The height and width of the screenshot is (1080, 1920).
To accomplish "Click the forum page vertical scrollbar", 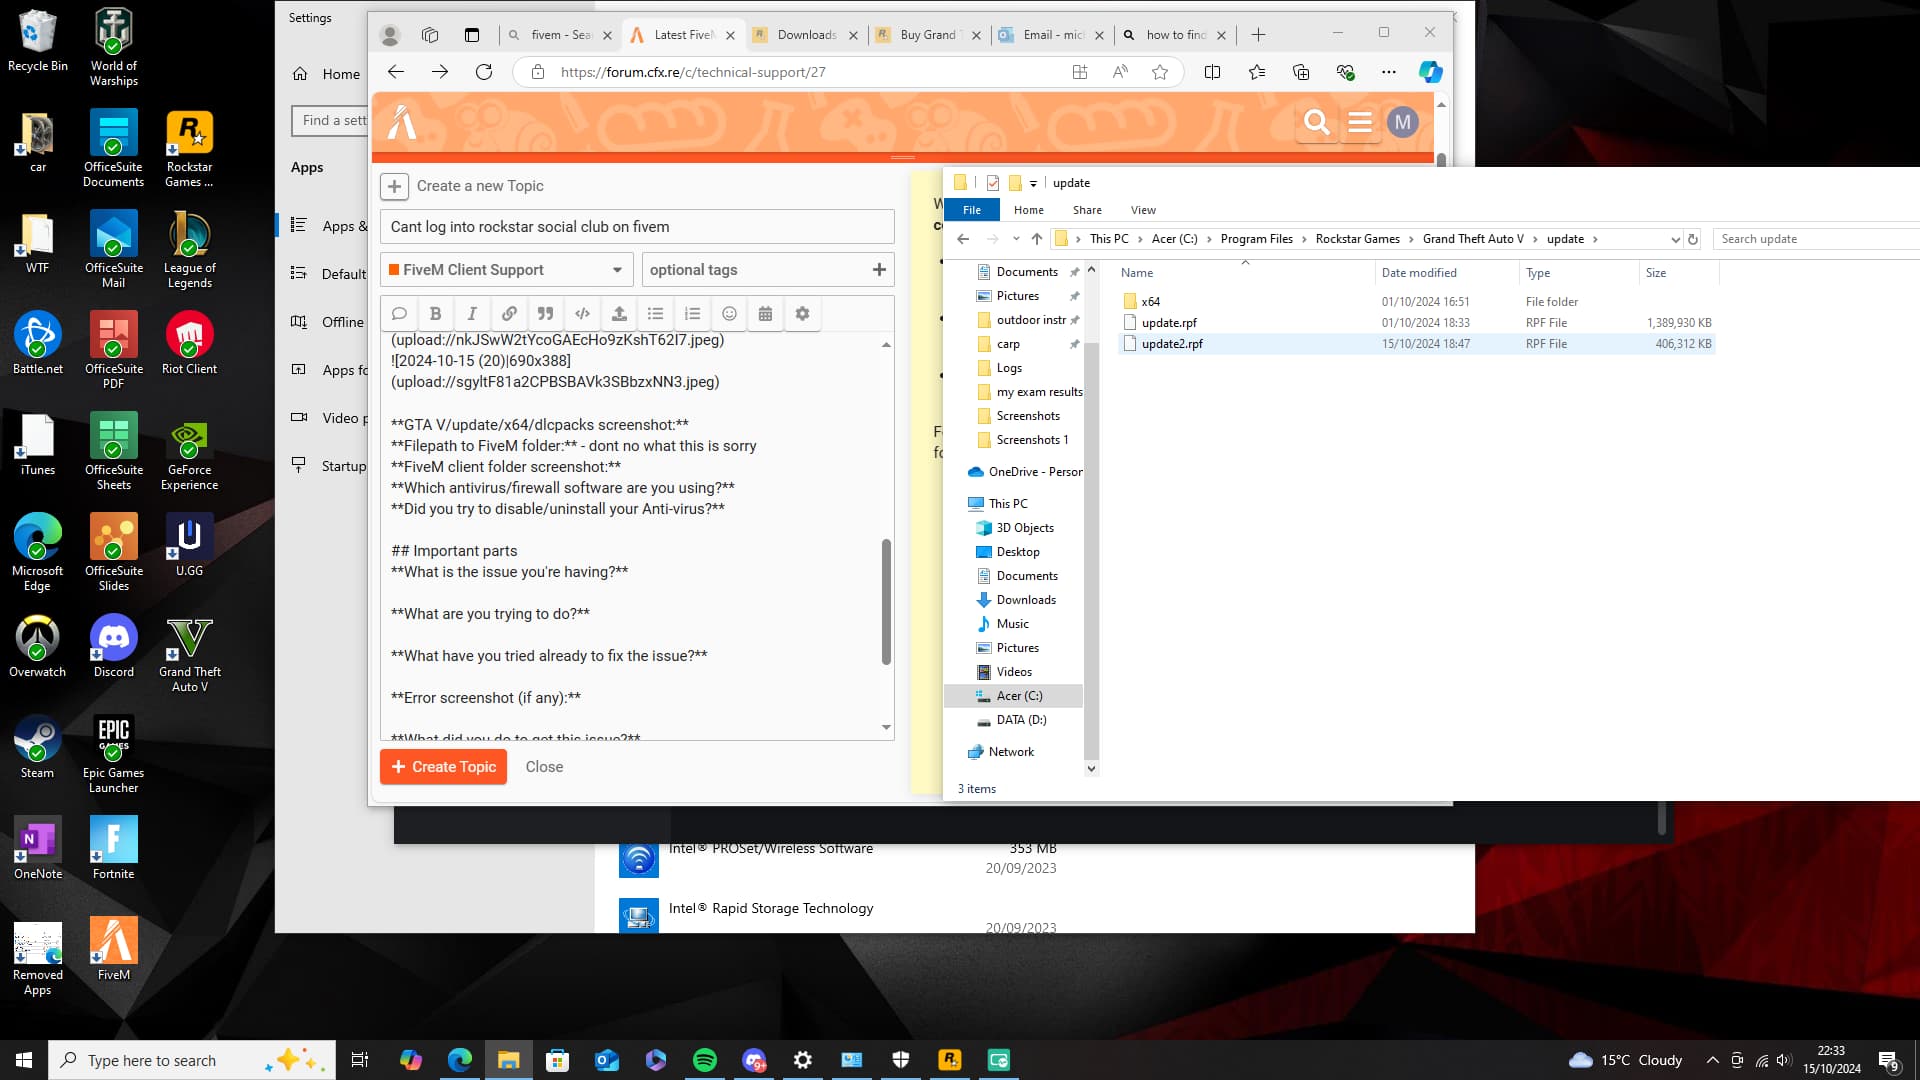I will point(1441,158).
